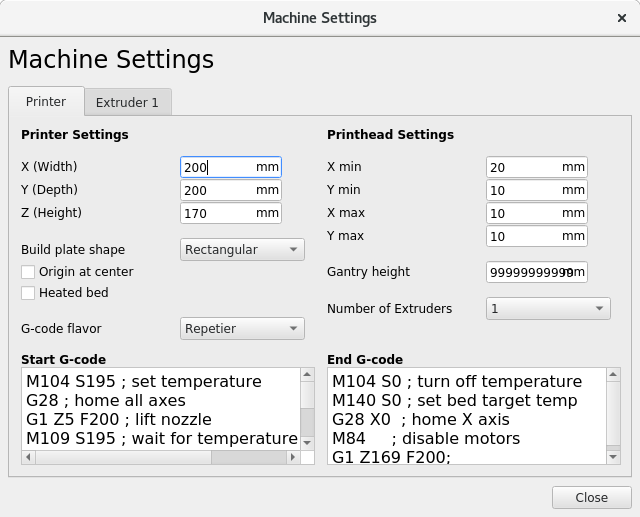Click the 'M104 S0 ; turn off temperature' line

[457, 382]
